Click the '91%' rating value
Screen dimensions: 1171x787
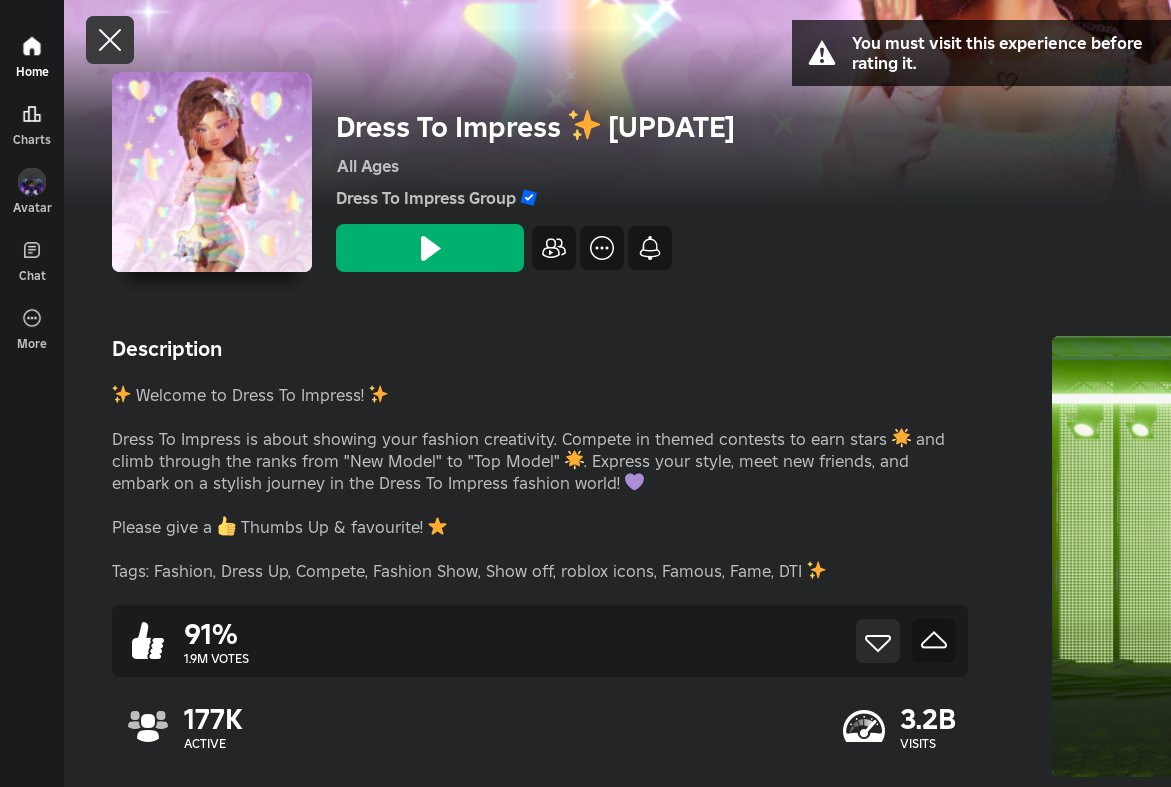[x=211, y=635]
